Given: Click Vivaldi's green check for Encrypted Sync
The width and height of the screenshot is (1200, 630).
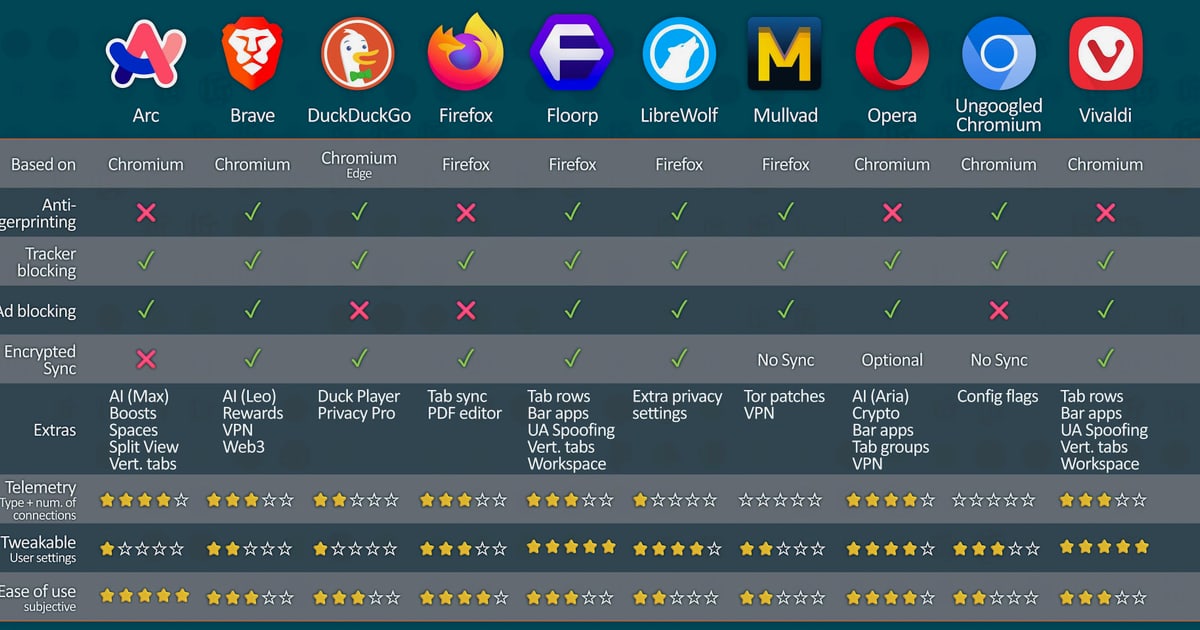Looking at the screenshot, I should tap(1105, 359).
